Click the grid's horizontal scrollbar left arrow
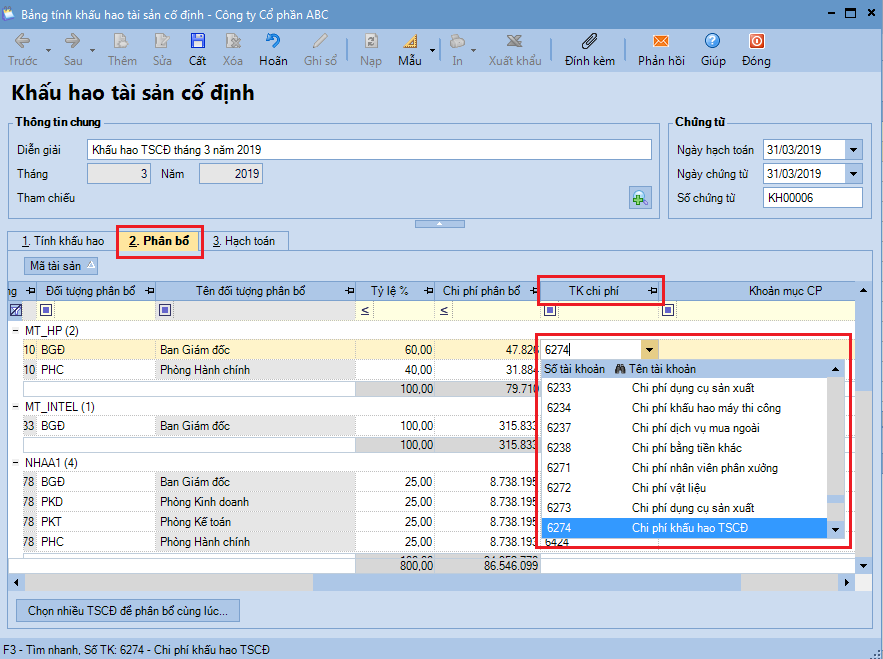Image resolution: width=883 pixels, height=659 pixels. click(16, 582)
